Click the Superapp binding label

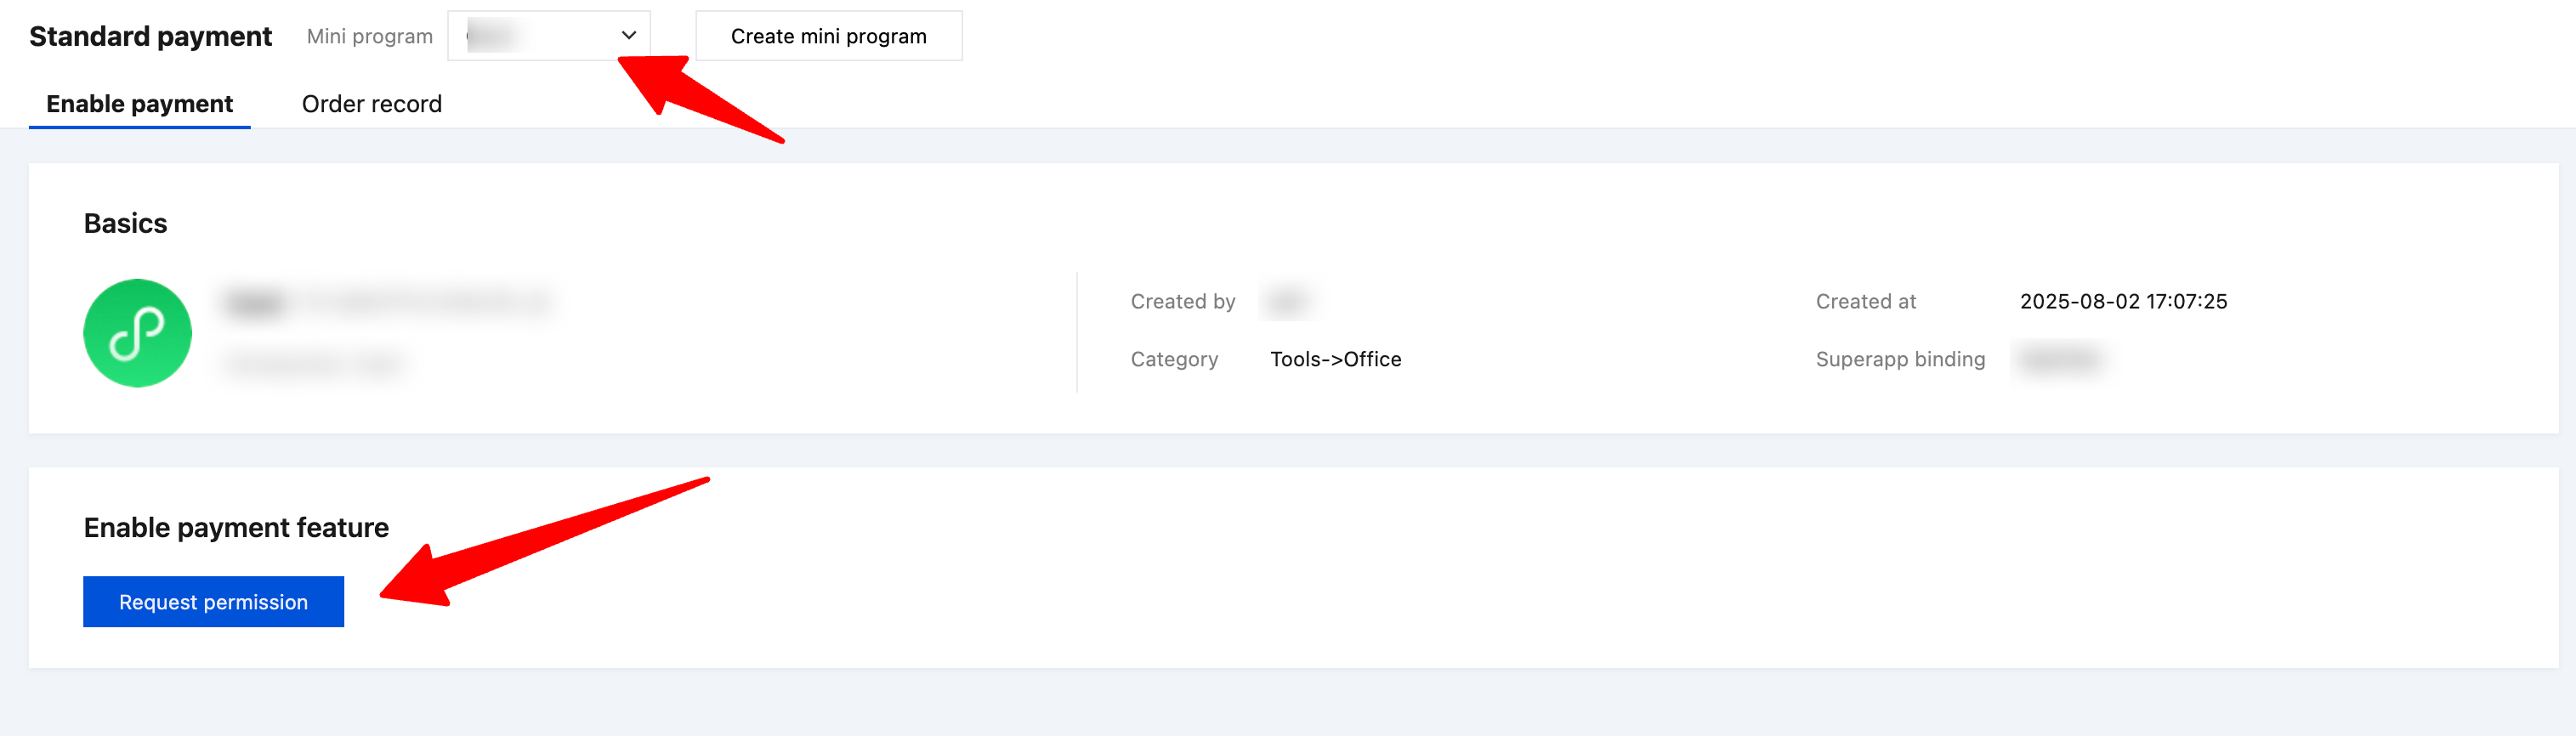[x=1899, y=359]
